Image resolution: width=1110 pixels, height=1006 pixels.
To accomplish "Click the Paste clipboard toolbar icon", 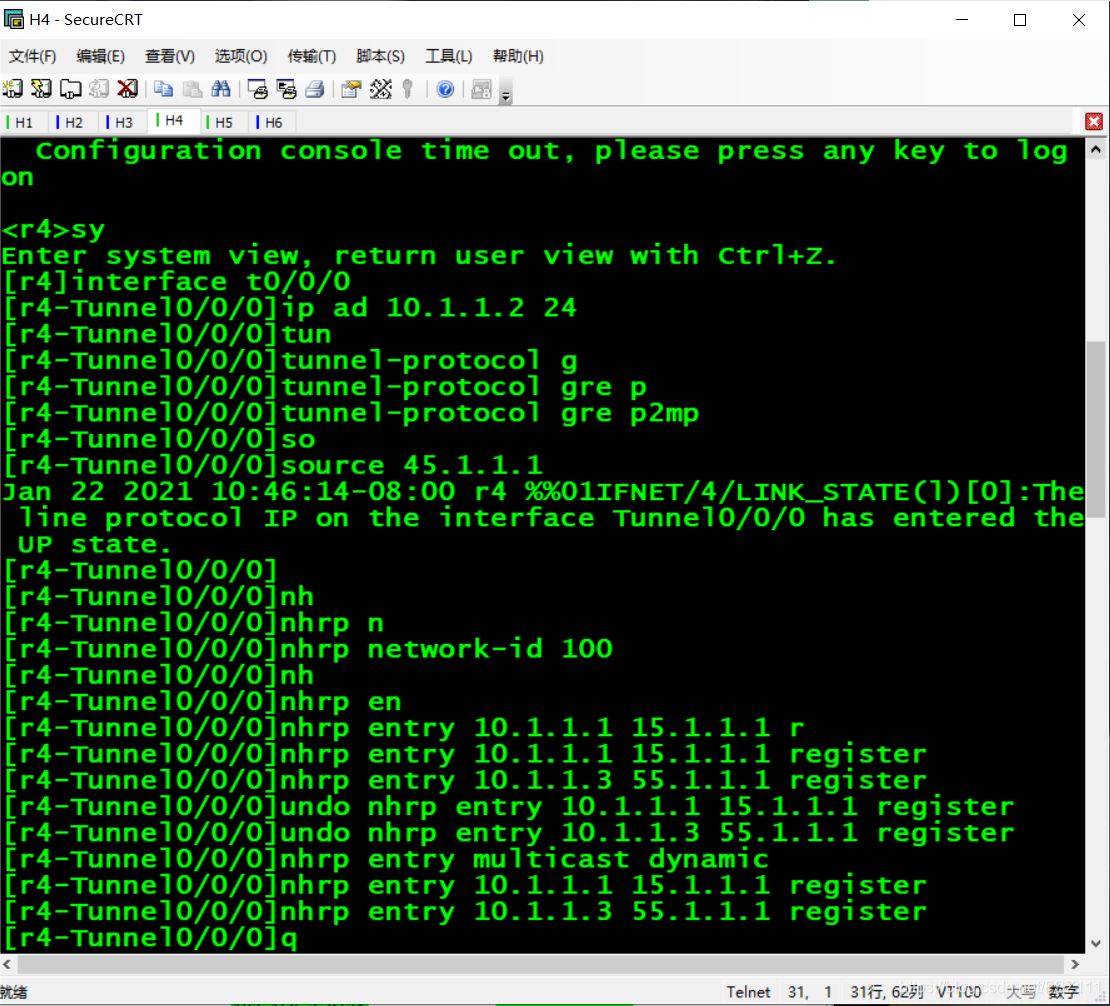I will click(x=193, y=88).
